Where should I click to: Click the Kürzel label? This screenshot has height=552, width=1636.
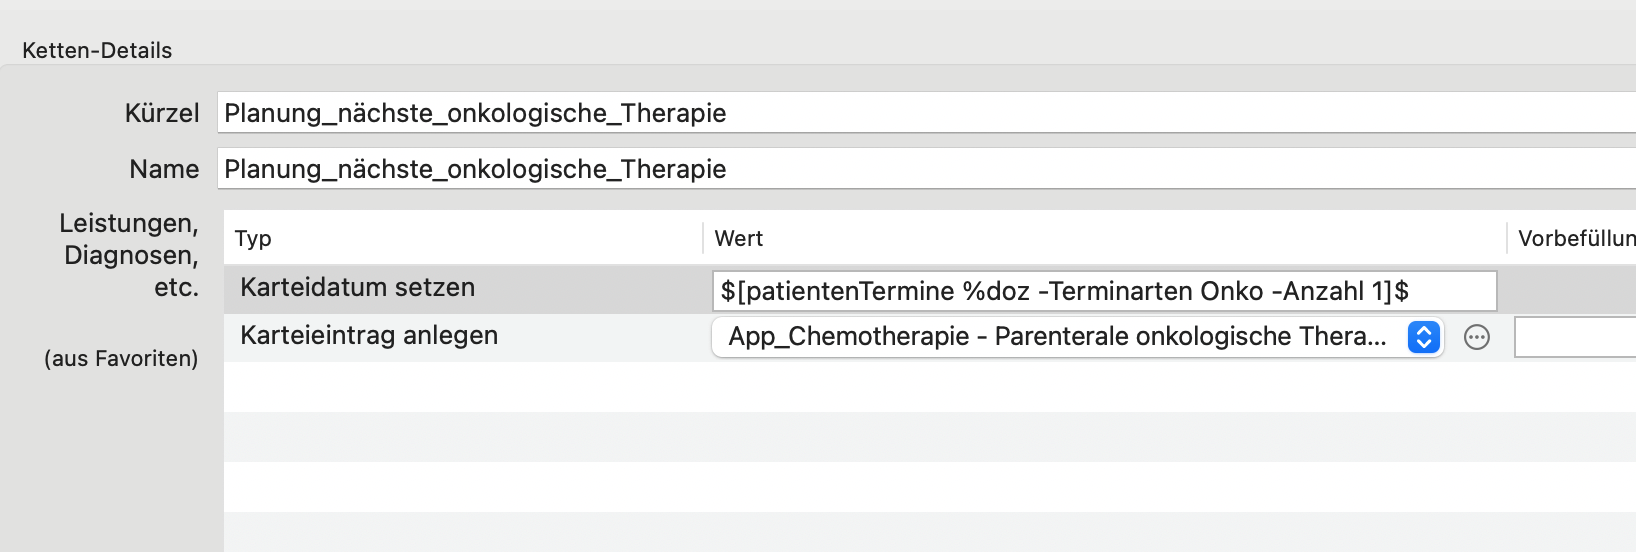point(162,113)
